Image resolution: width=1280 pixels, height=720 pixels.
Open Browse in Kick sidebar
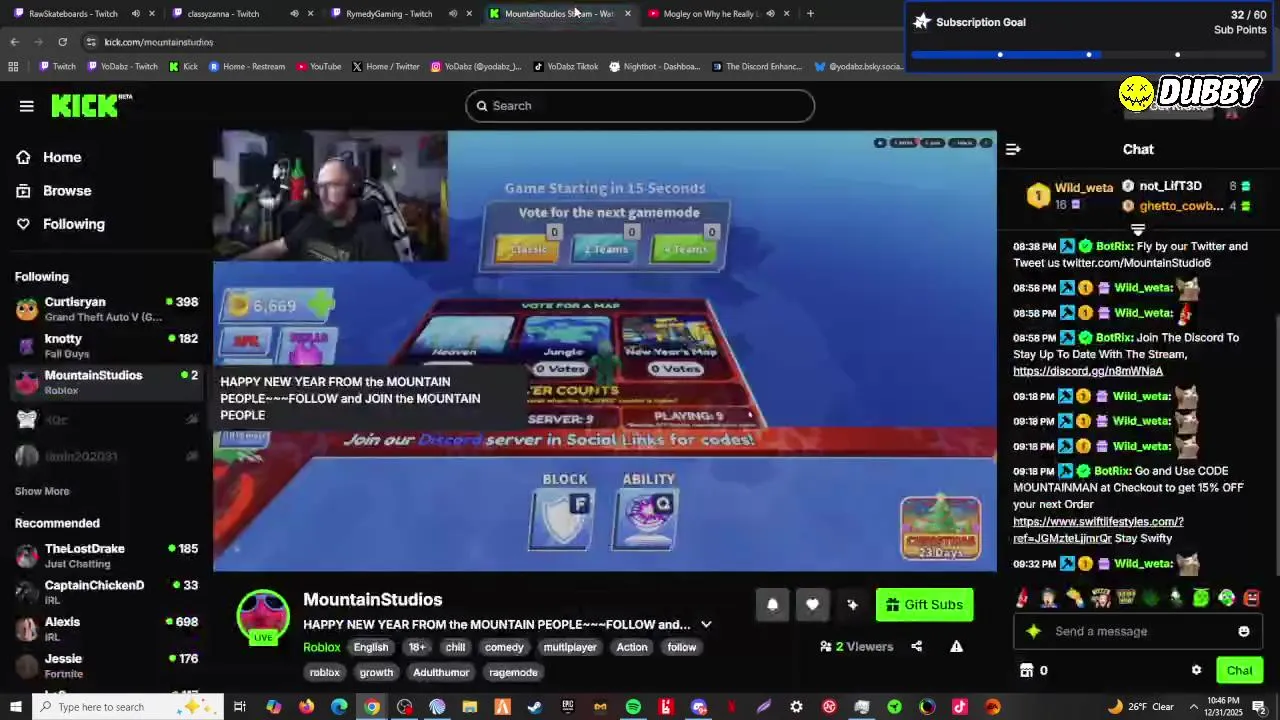coord(66,191)
